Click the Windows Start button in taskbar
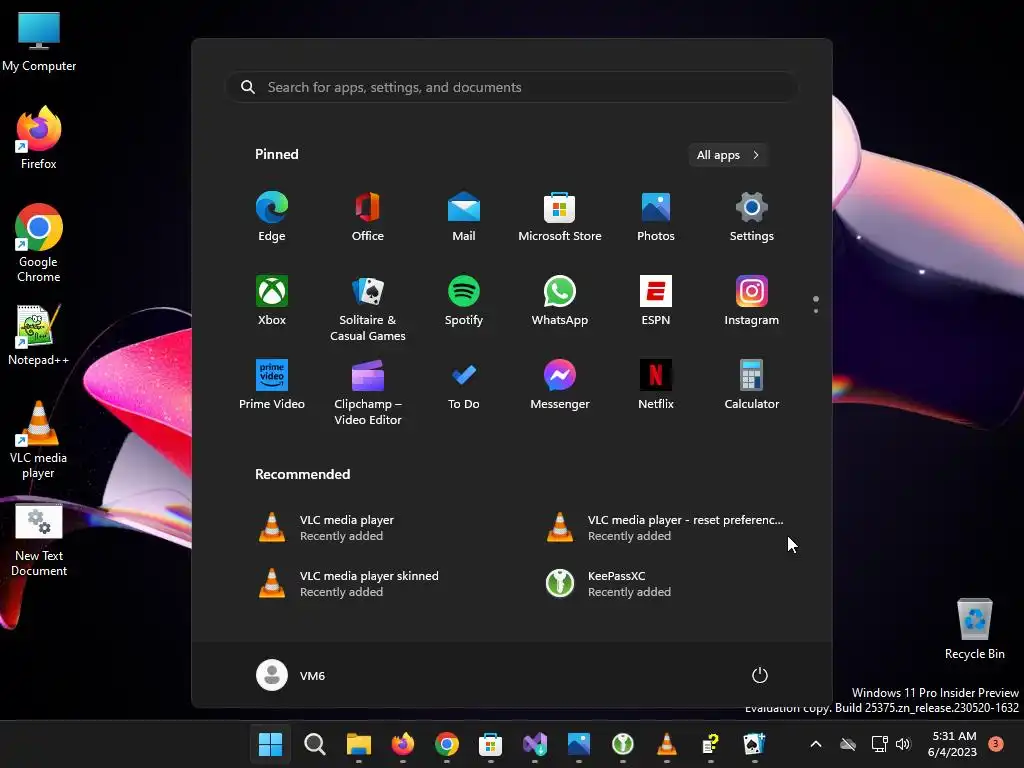Viewport: 1024px width, 768px height. (x=270, y=744)
